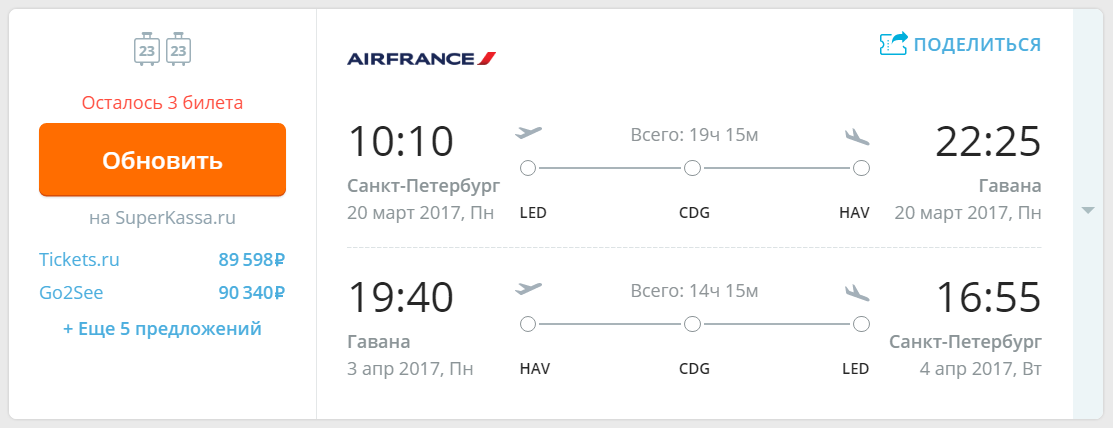Select the CDG layover on outbound route

click(692, 168)
